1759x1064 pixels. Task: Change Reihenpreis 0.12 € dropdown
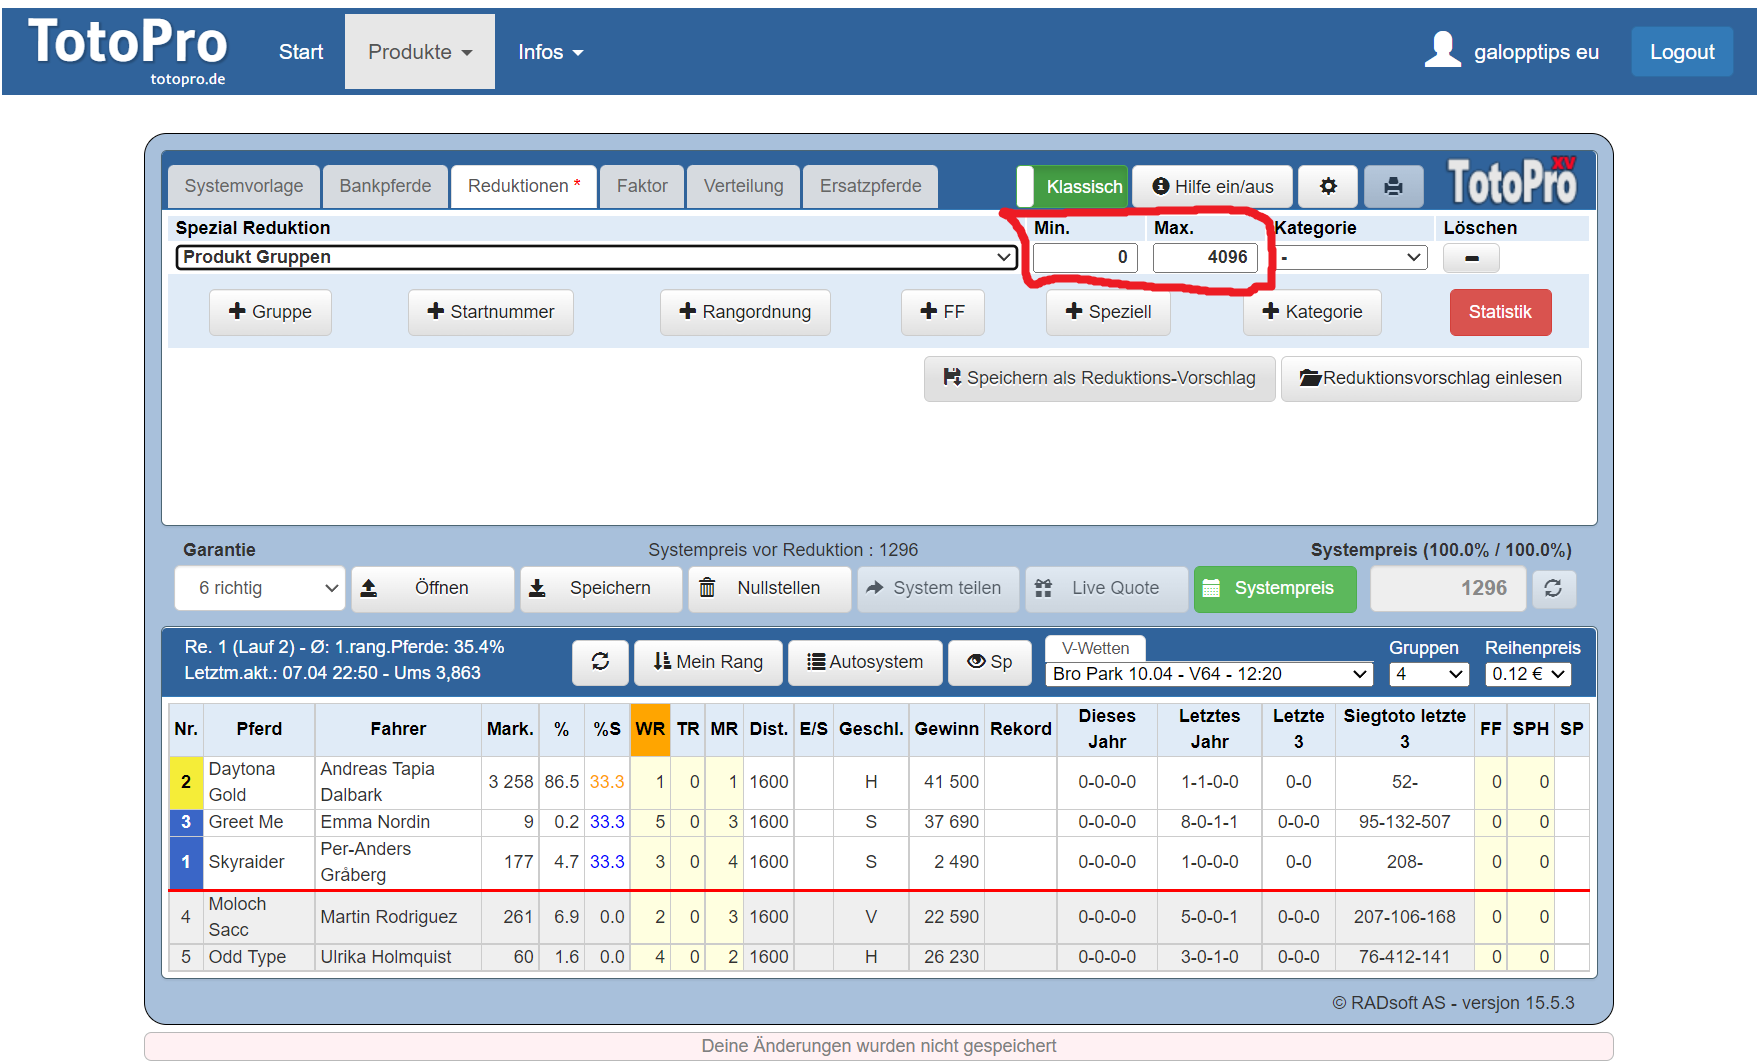point(1528,674)
